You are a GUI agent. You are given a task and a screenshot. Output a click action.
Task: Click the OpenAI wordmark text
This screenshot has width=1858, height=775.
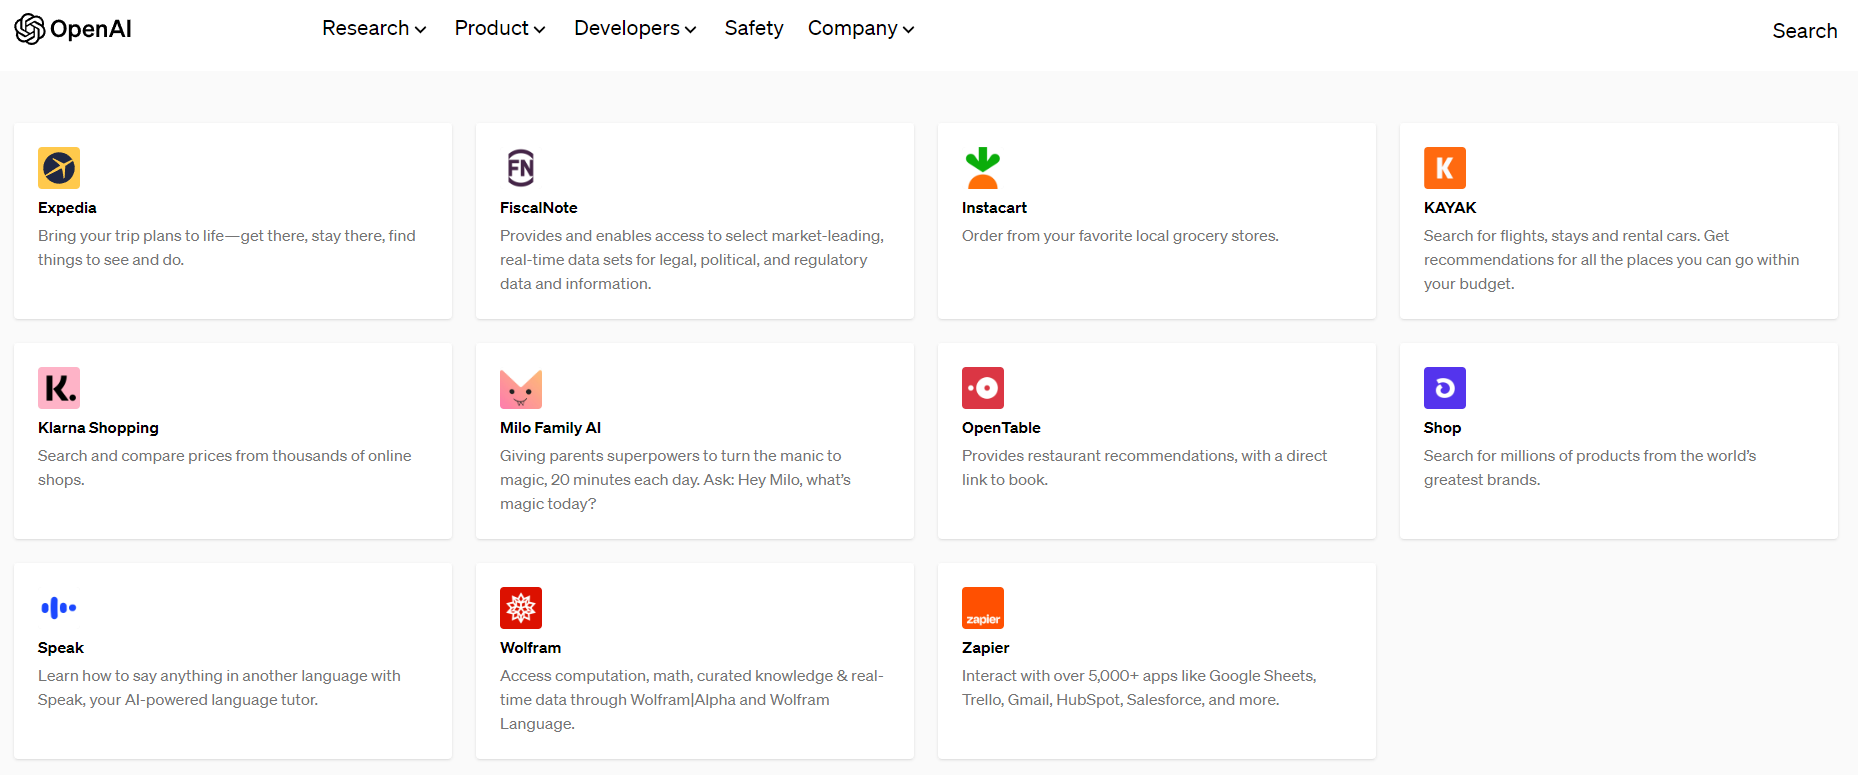pyautogui.click(x=91, y=29)
